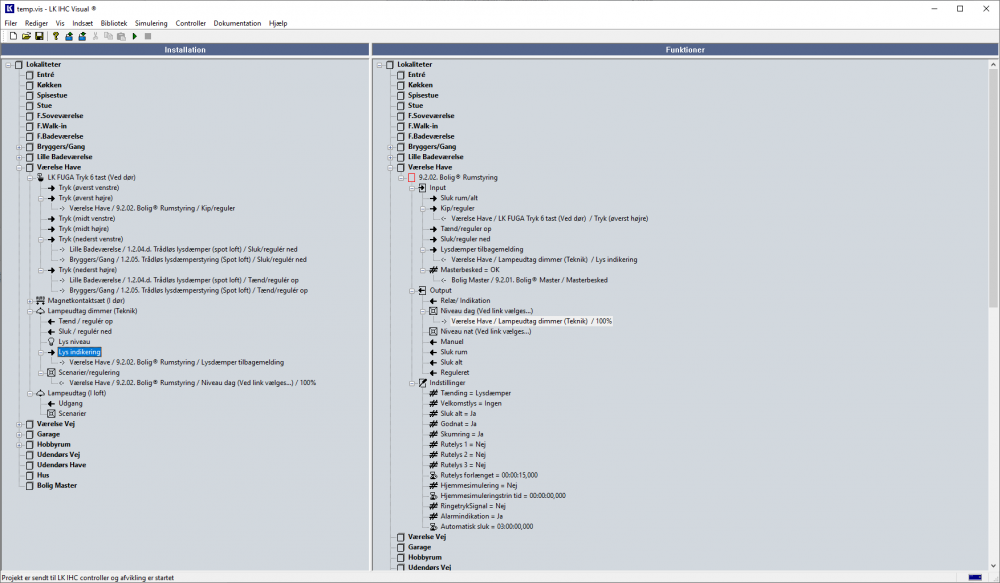Click the New project toolbar icon

click(14, 36)
